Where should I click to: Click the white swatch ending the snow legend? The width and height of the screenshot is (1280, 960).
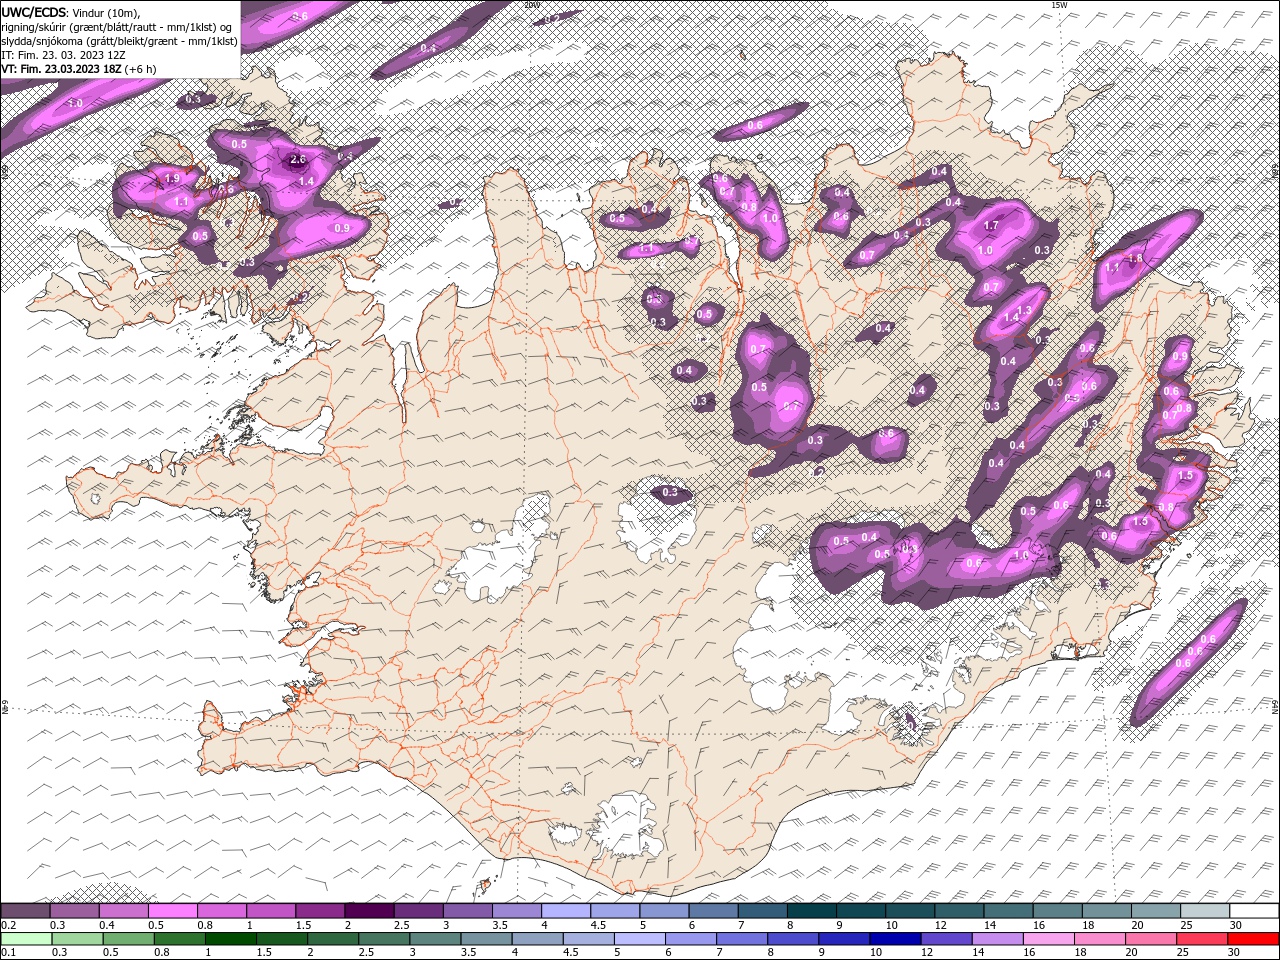point(1254,911)
